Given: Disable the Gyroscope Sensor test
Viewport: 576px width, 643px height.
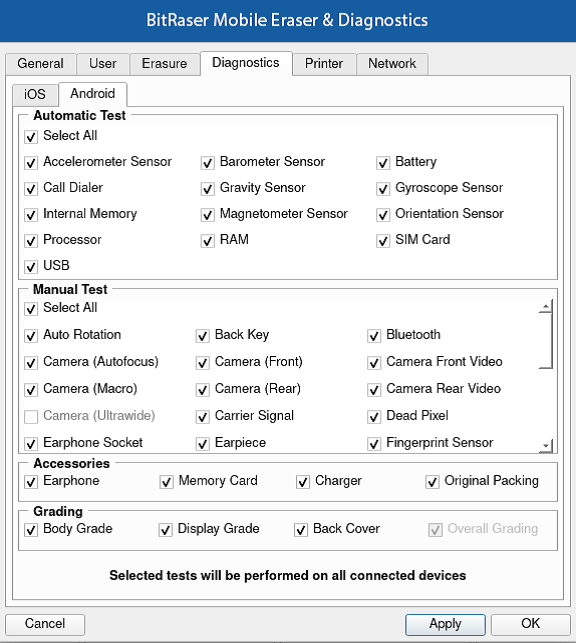Looking at the screenshot, I should pyautogui.click(x=383, y=189).
